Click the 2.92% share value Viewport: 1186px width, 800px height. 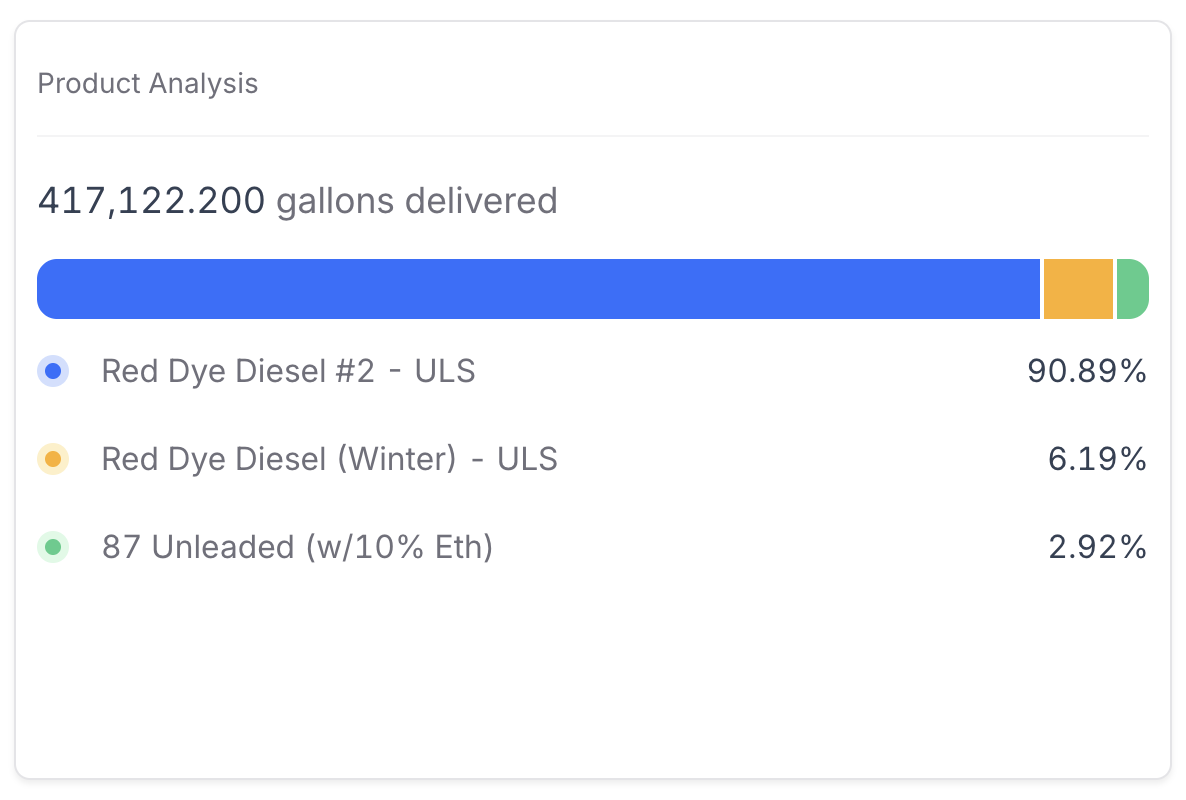pyautogui.click(x=1096, y=548)
